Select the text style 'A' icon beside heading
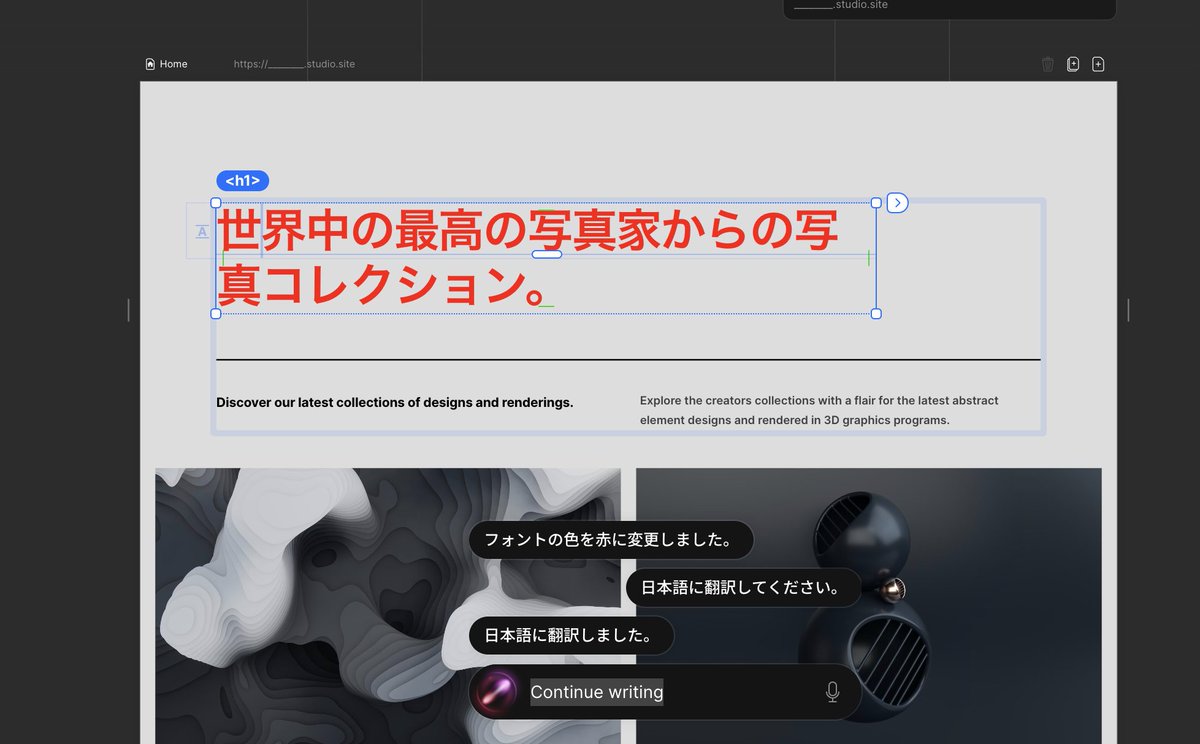Viewport: 1200px width, 744px height. pos(202,230)
